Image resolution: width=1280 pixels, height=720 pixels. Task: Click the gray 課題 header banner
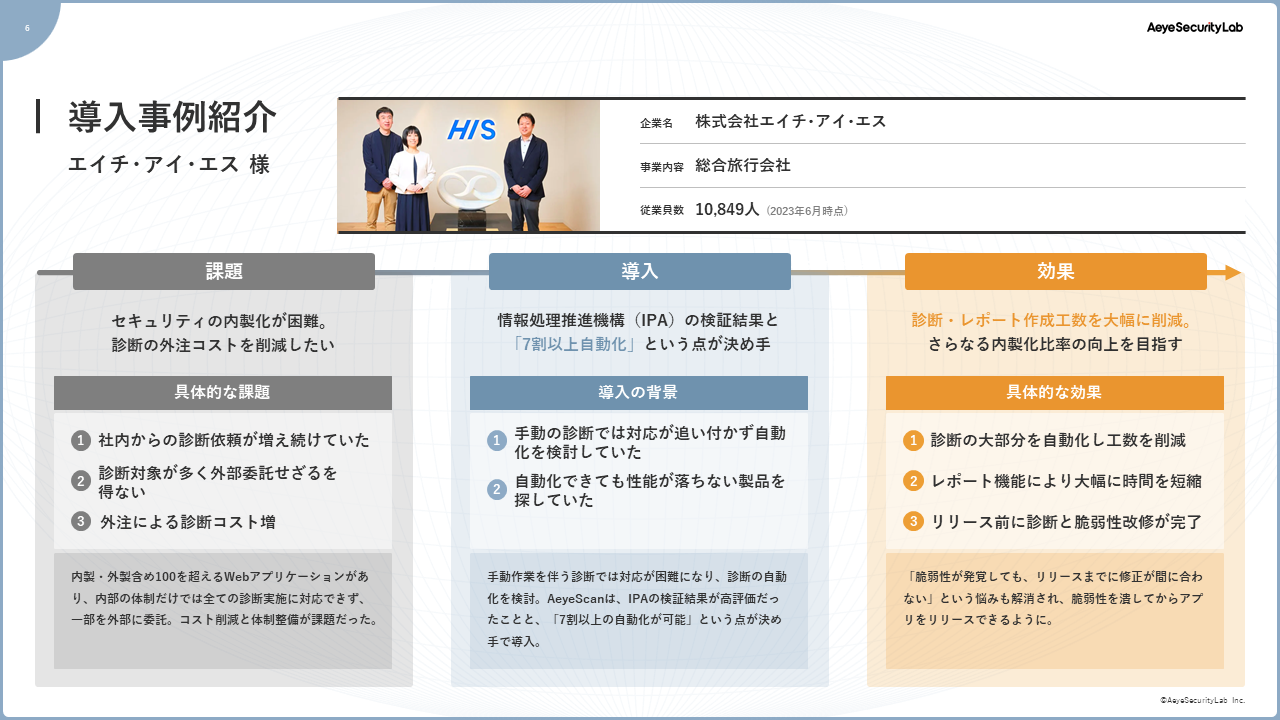(224, 272)
